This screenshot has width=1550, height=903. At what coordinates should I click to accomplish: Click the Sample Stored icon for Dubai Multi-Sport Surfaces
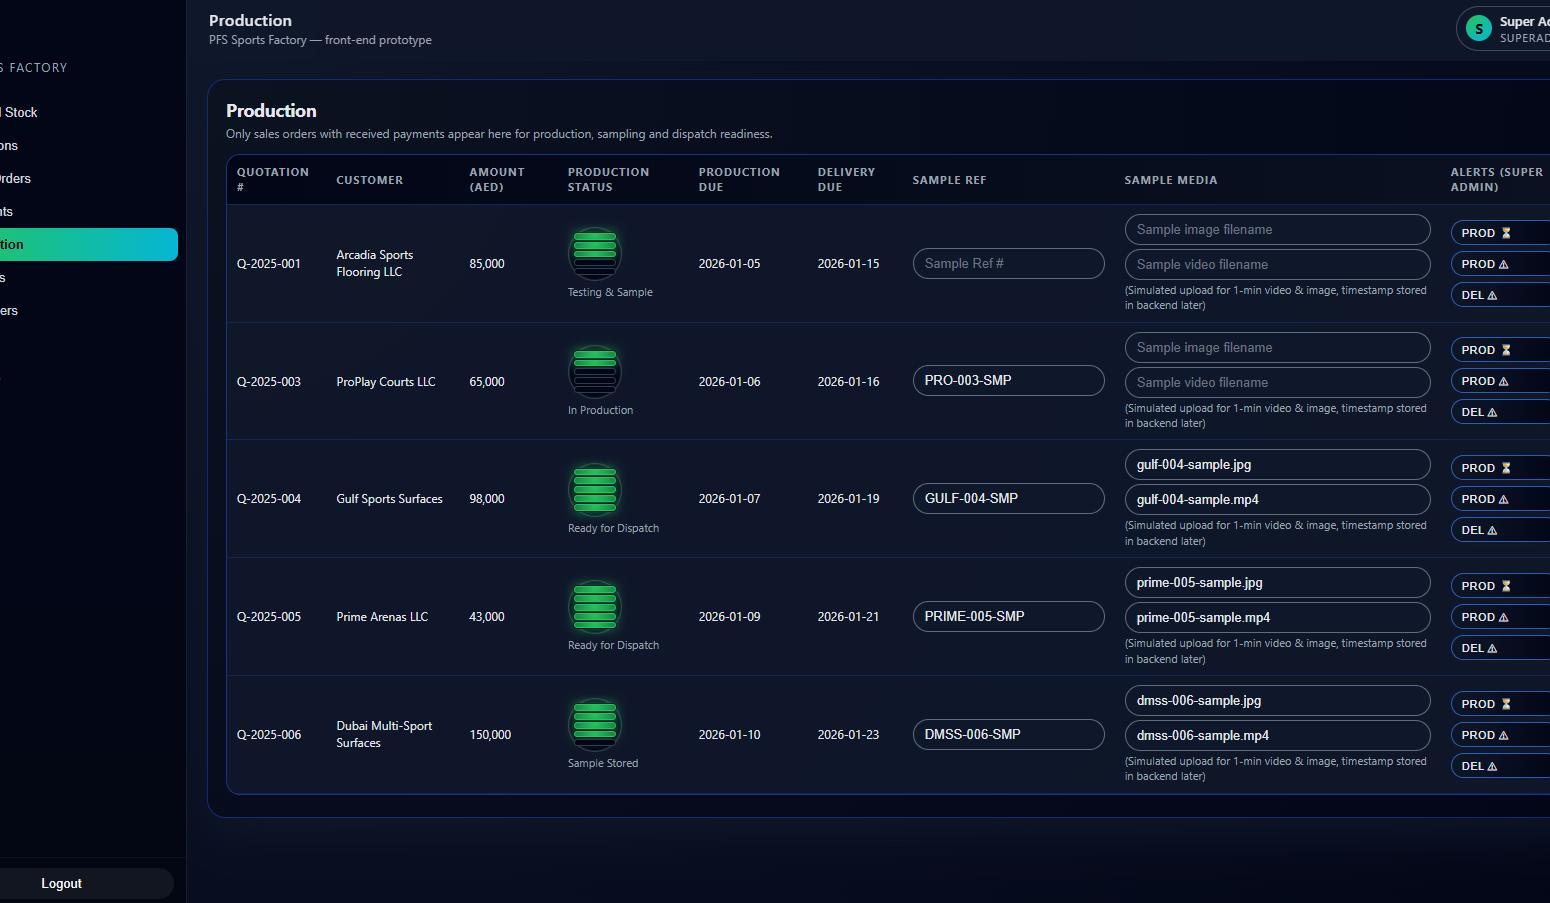click(595, 724)
